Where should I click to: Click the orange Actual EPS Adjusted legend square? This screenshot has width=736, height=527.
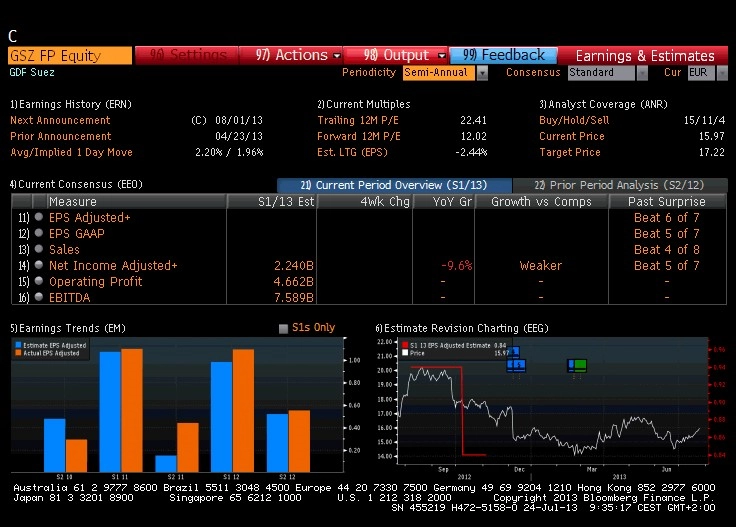[18, 353]
